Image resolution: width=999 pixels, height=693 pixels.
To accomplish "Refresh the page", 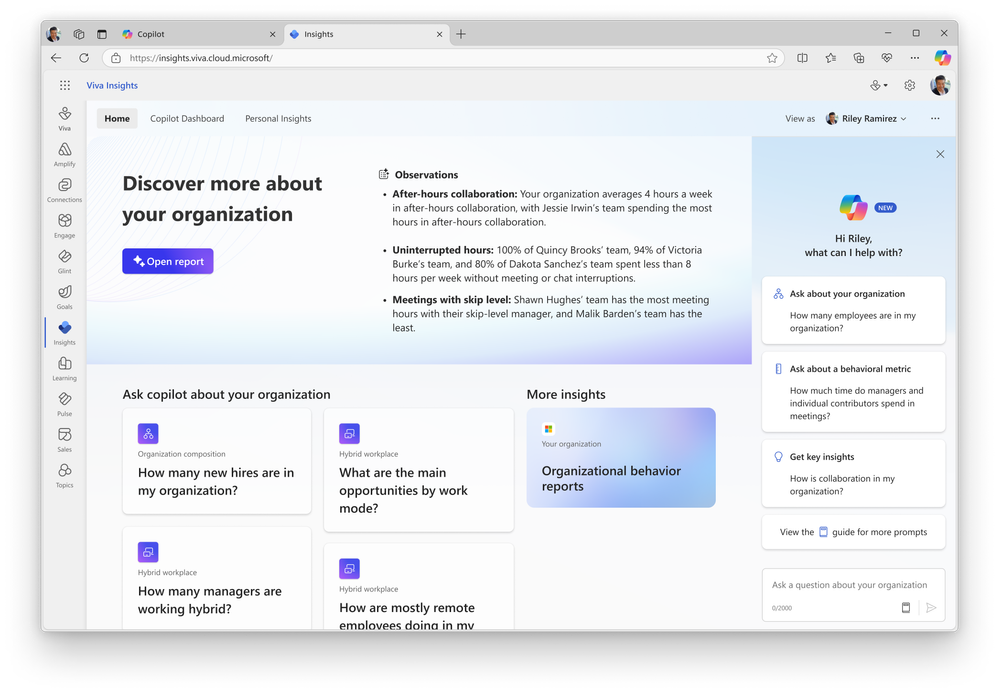I will tap(84, 58).
